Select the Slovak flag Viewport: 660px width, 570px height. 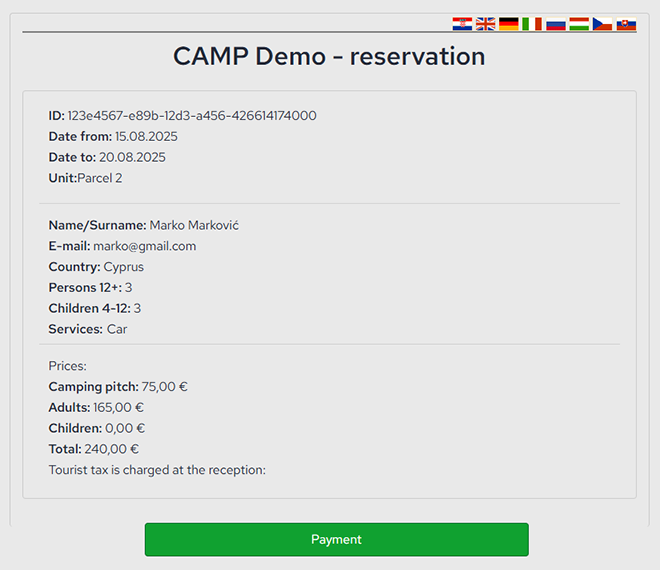(626, 24)
